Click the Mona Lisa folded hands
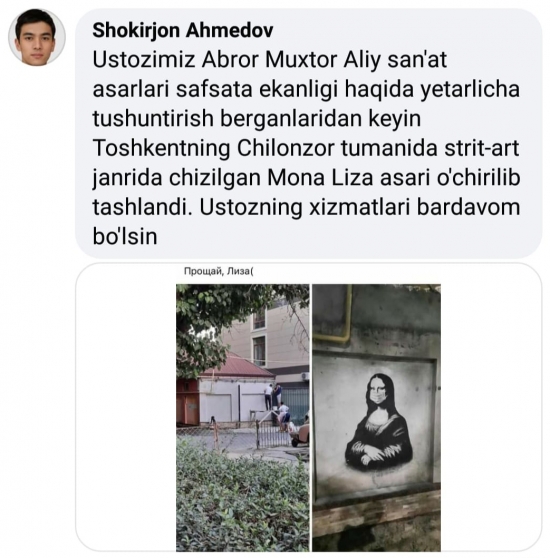This screenshot has height=558, width=550. point(370,454)
